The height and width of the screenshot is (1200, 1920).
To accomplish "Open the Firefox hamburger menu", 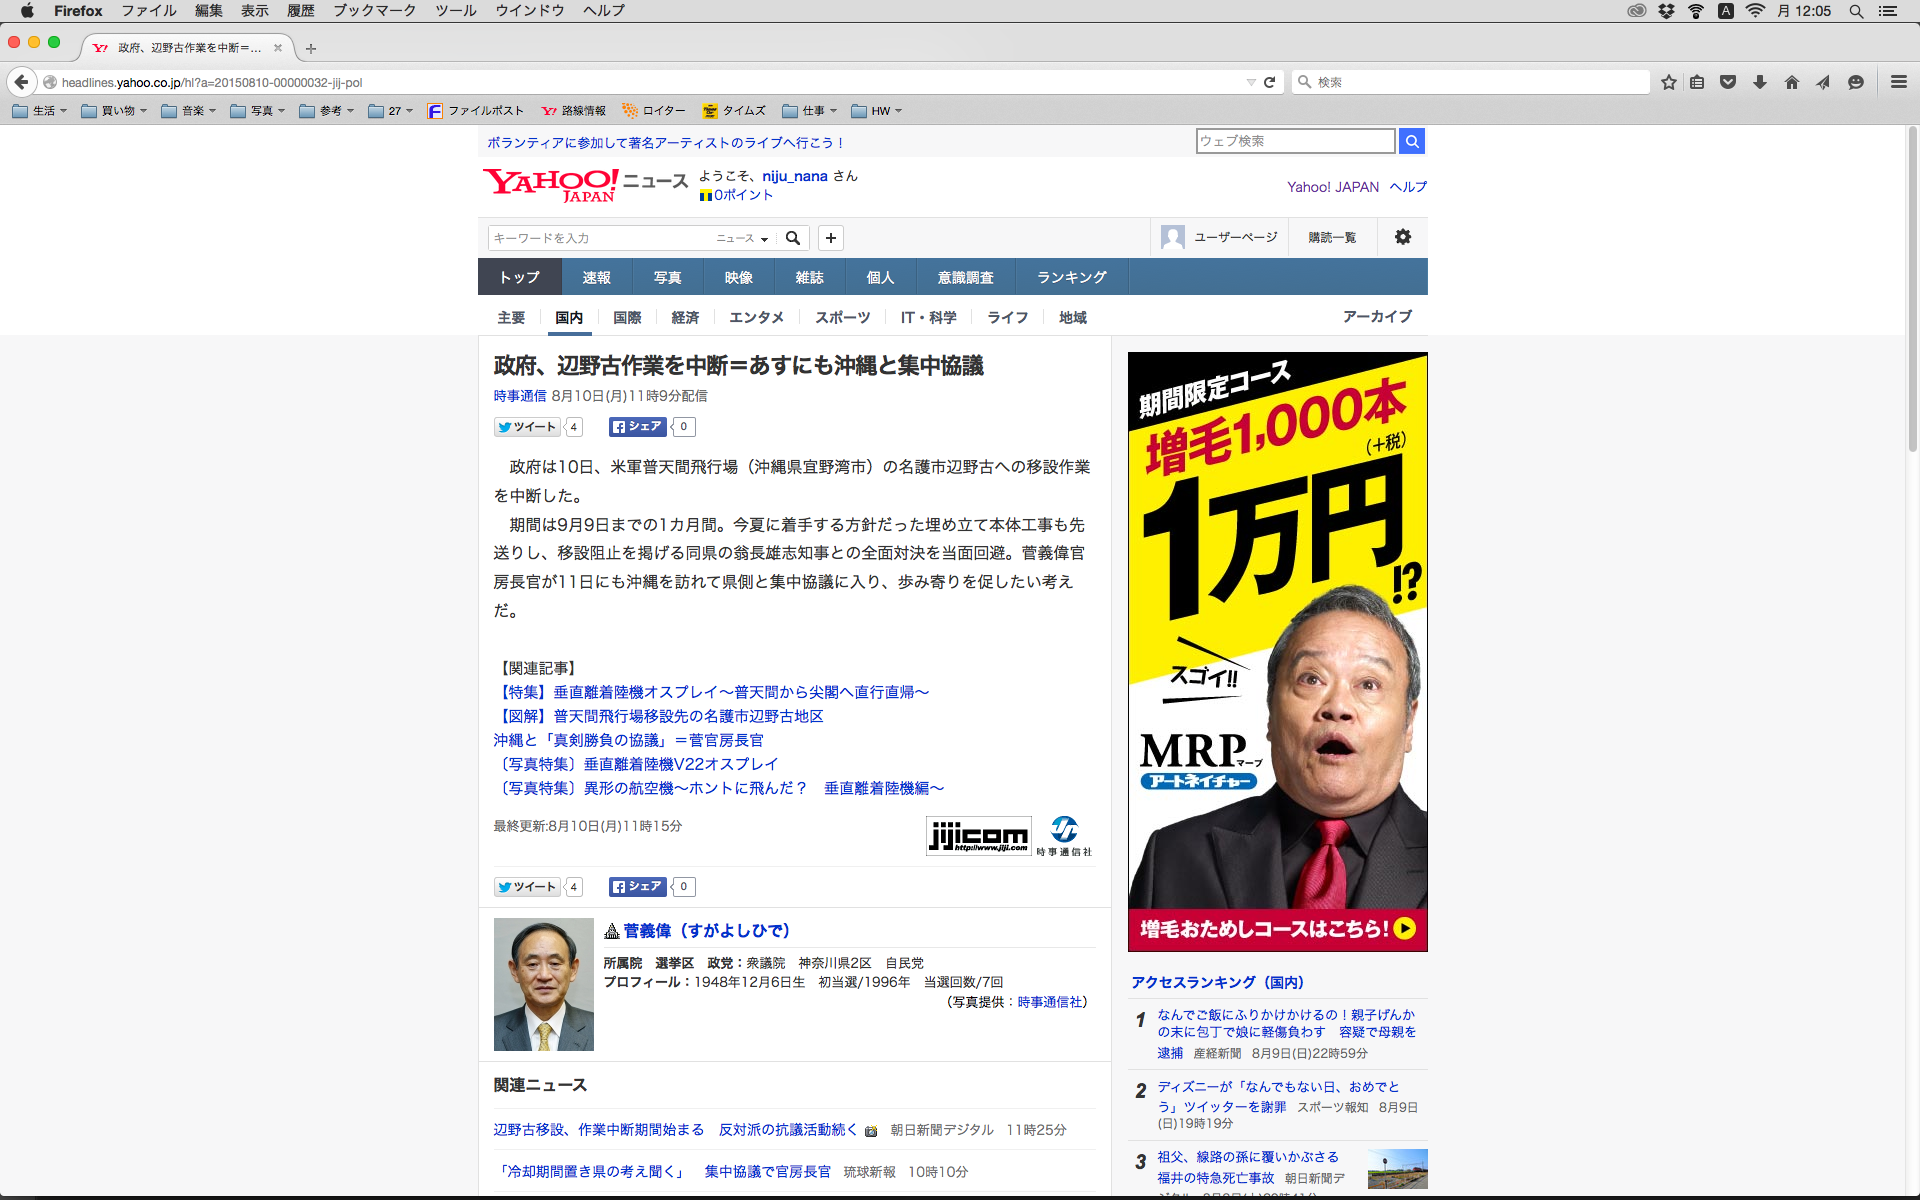I will [x=1898, y=82].
